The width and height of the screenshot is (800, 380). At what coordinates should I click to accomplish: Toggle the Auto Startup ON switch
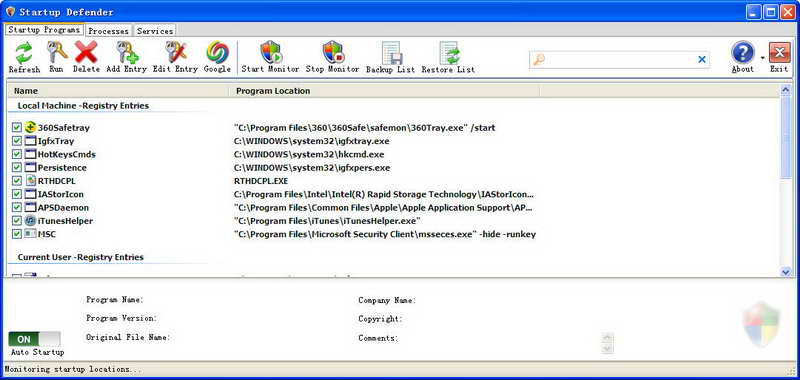[x=34, y=339]
